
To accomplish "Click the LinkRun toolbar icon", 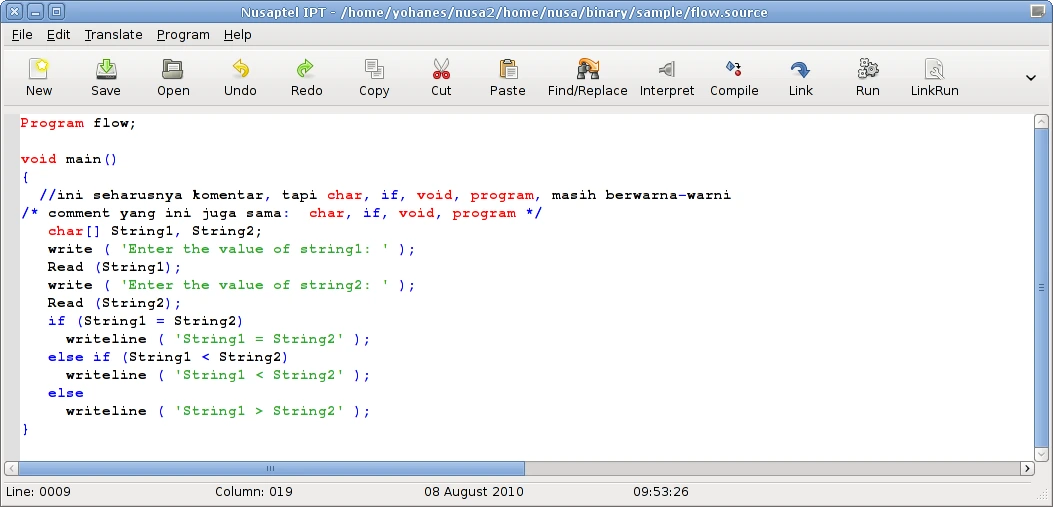I will pos(934,77).
